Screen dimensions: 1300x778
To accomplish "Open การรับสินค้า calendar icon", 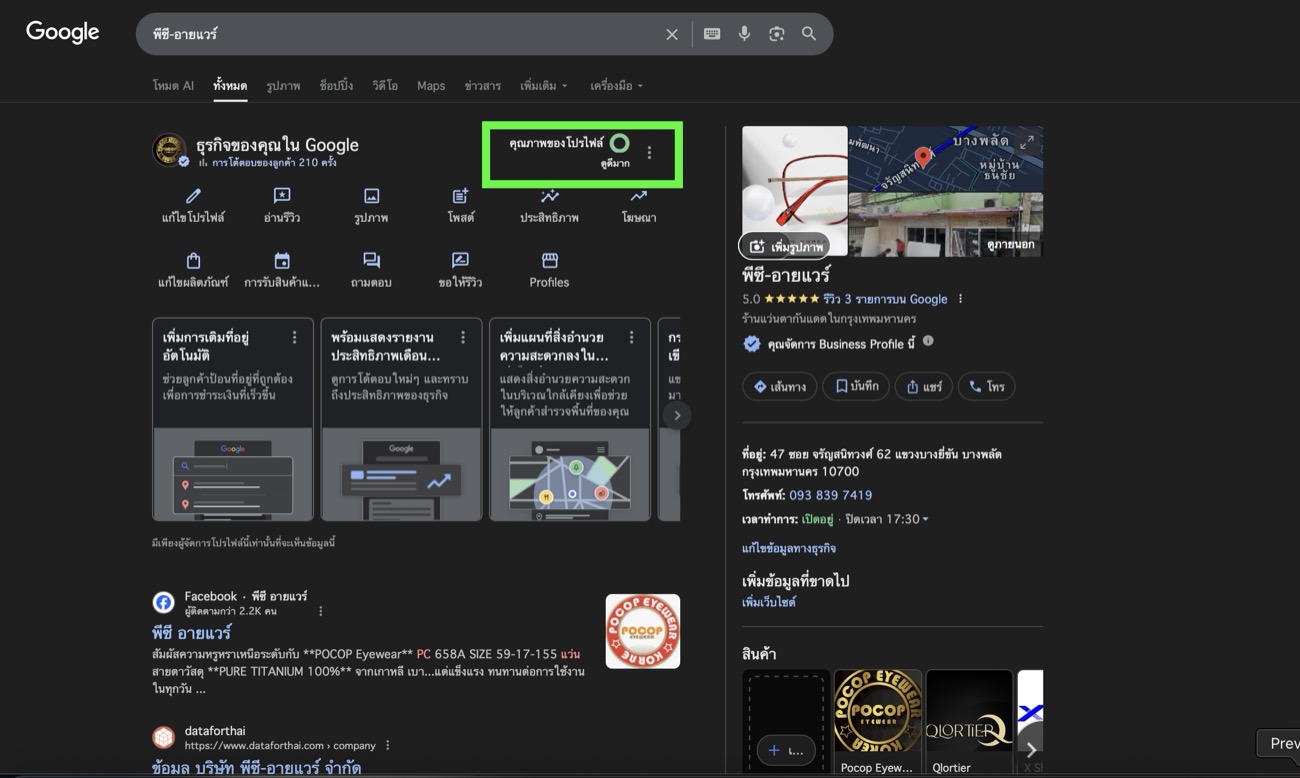I will [282, 261].
